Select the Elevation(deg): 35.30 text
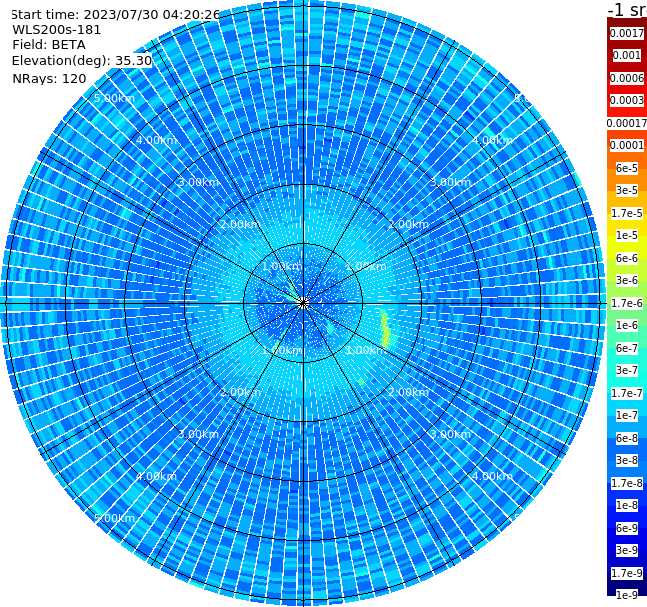647x607 pixels. click(82, 61)
